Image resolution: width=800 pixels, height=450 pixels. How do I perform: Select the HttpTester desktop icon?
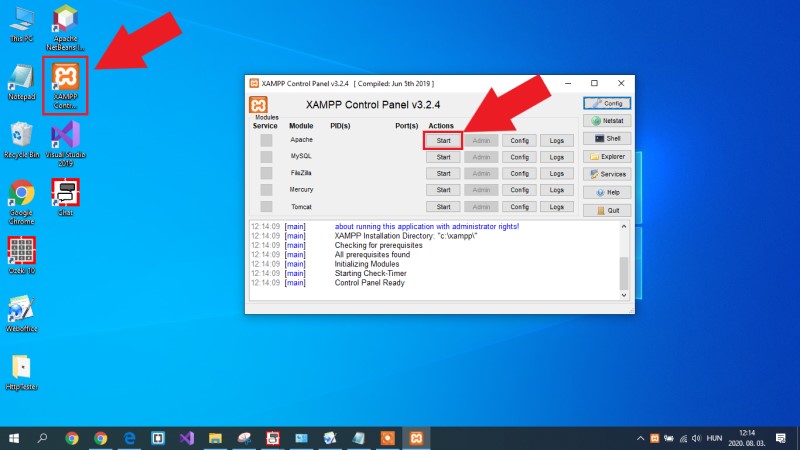[x=21, y=372]
